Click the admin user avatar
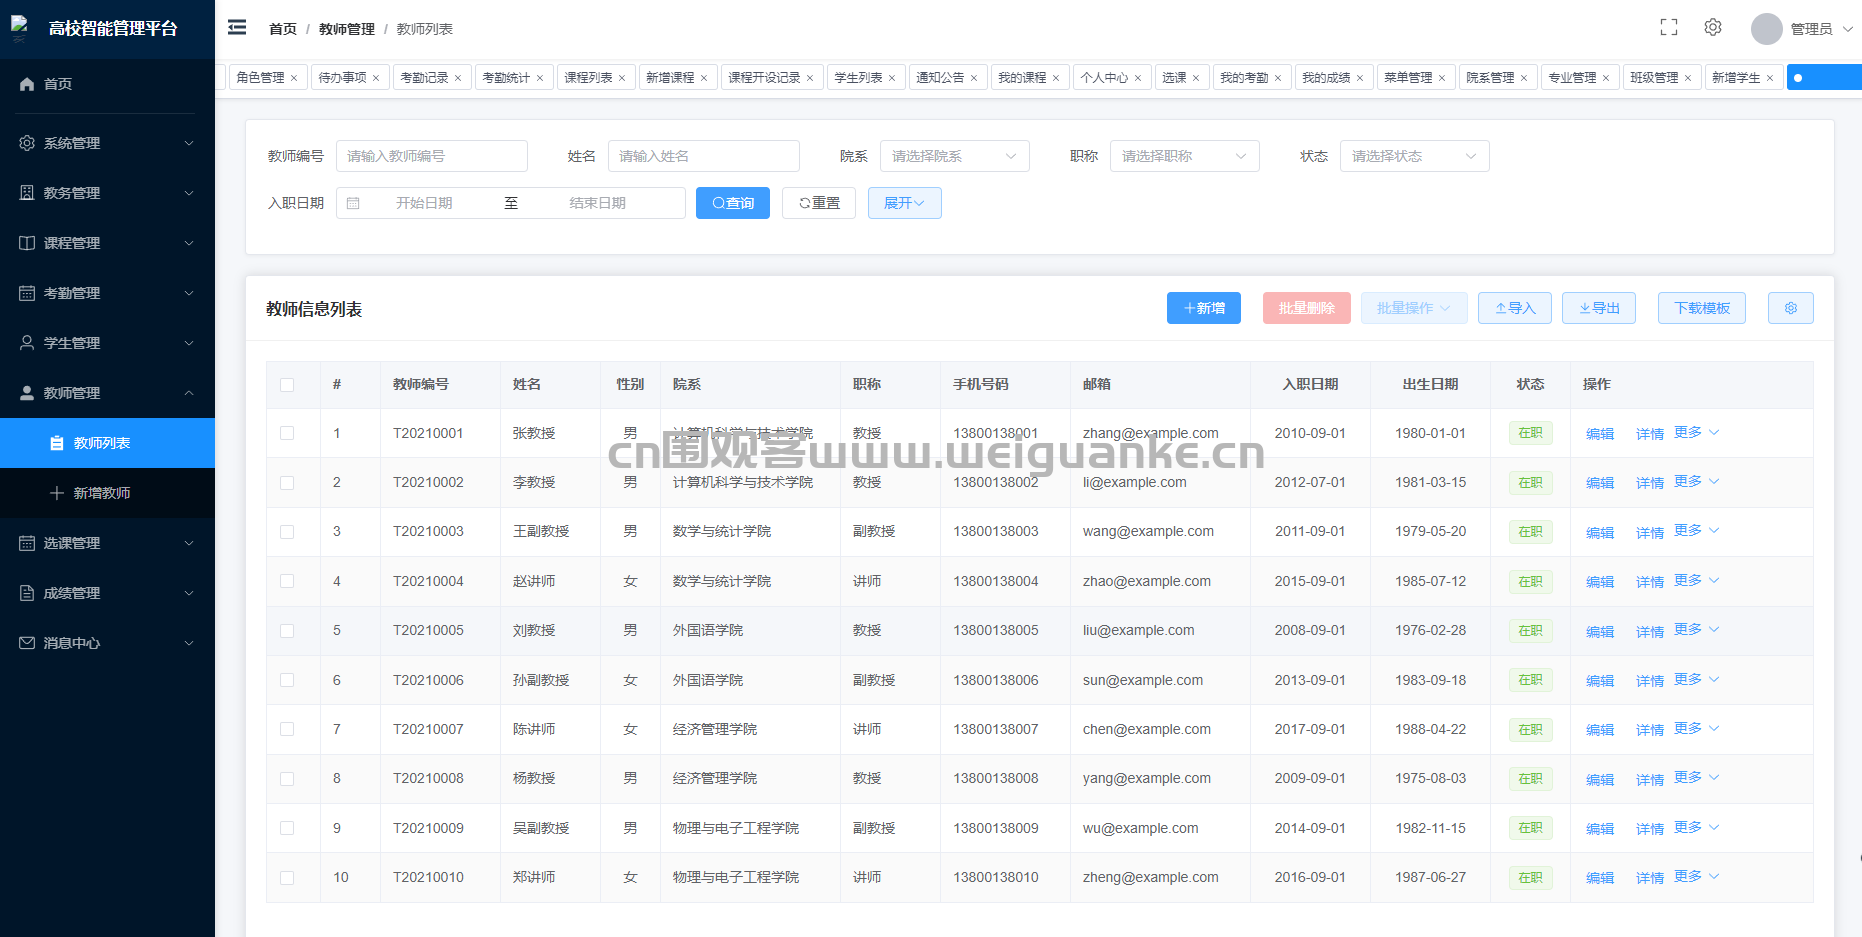 (x=1766, y=29)
